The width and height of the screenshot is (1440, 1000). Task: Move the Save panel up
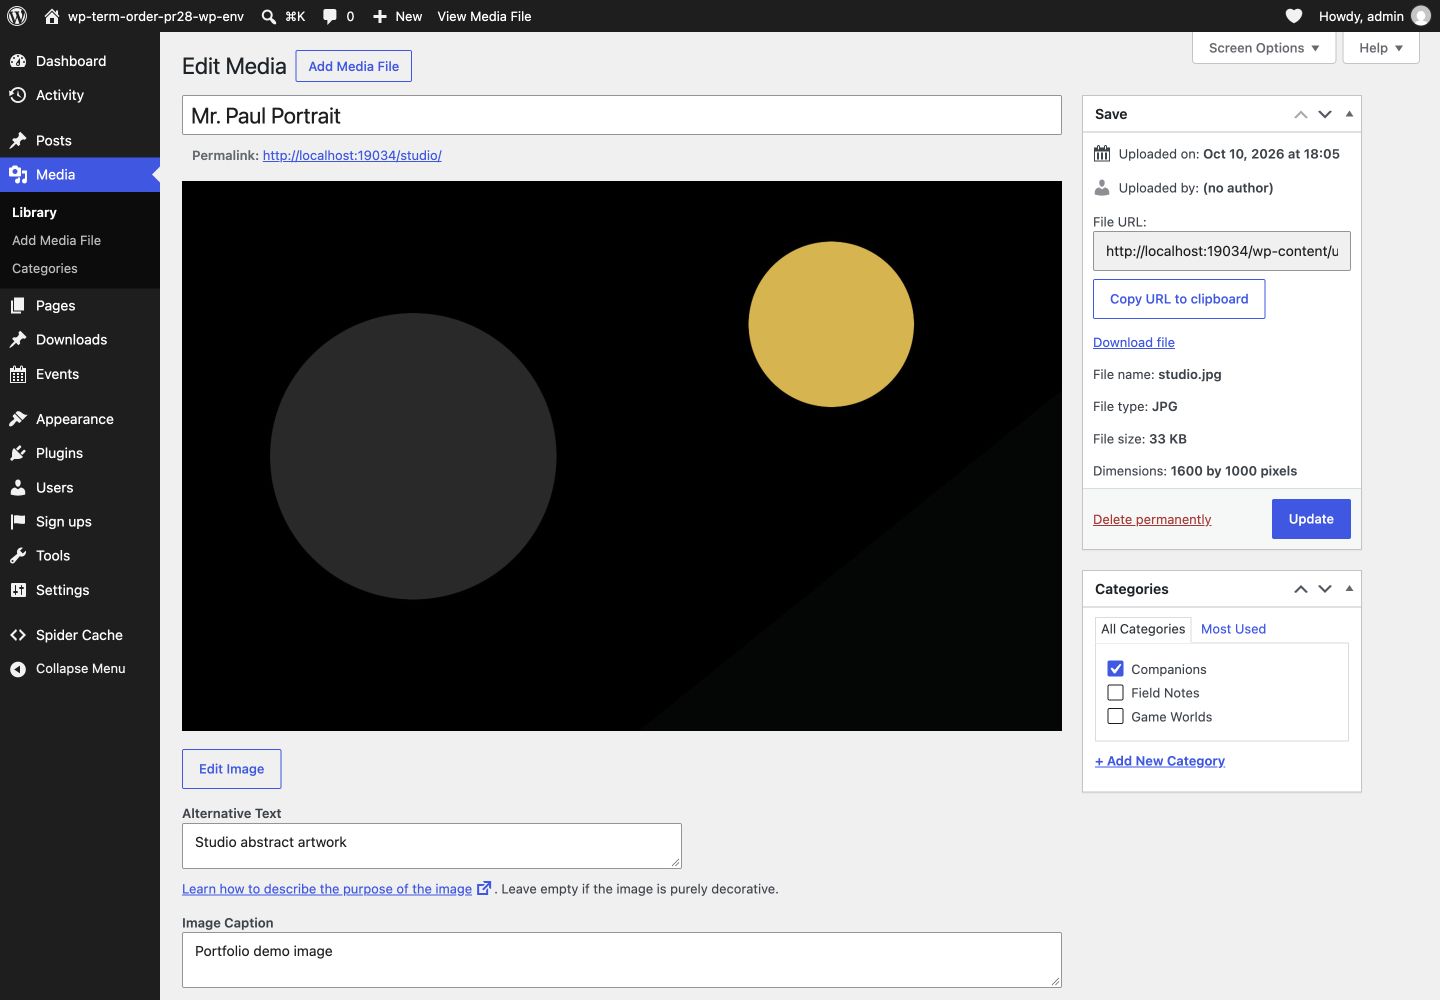pos(1301,114)
